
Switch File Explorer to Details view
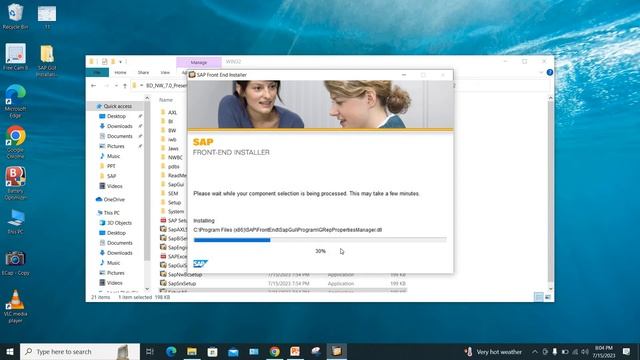(539, 297)
